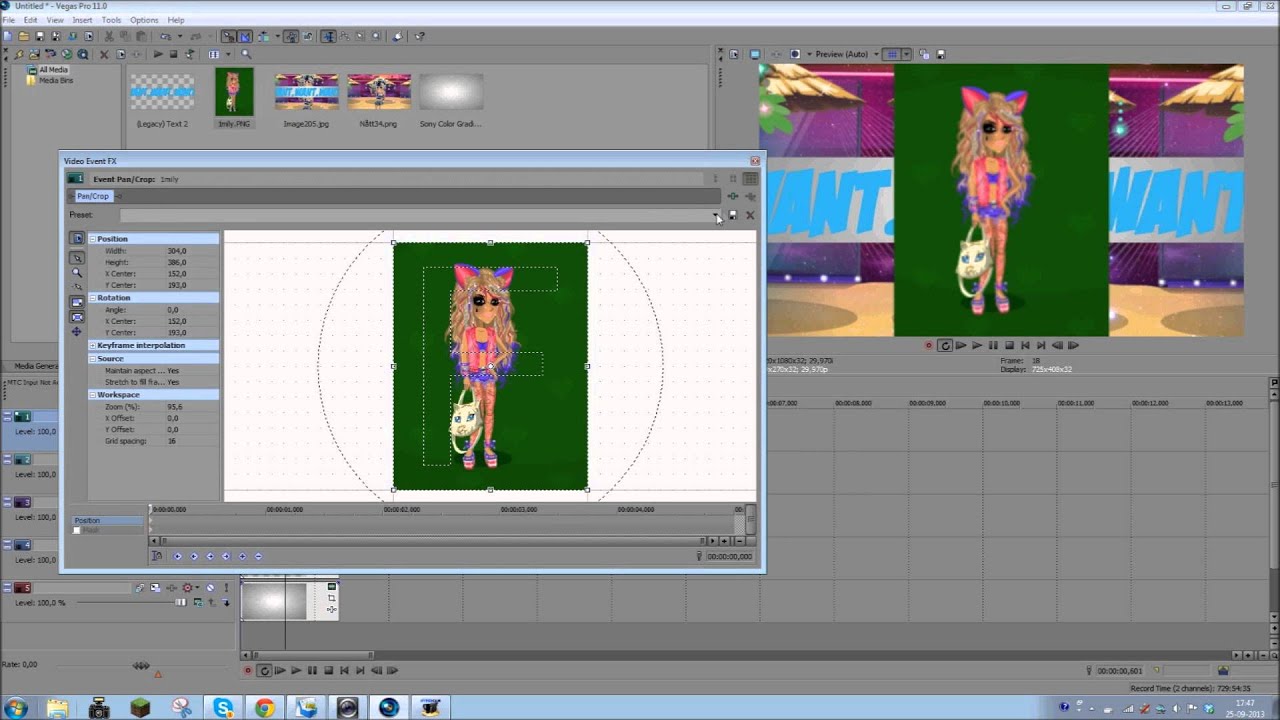Image resolution: width=1280 pixels, height=720 pixels.
Task: Open Skype from the taskbar
Action: (222, 707)
